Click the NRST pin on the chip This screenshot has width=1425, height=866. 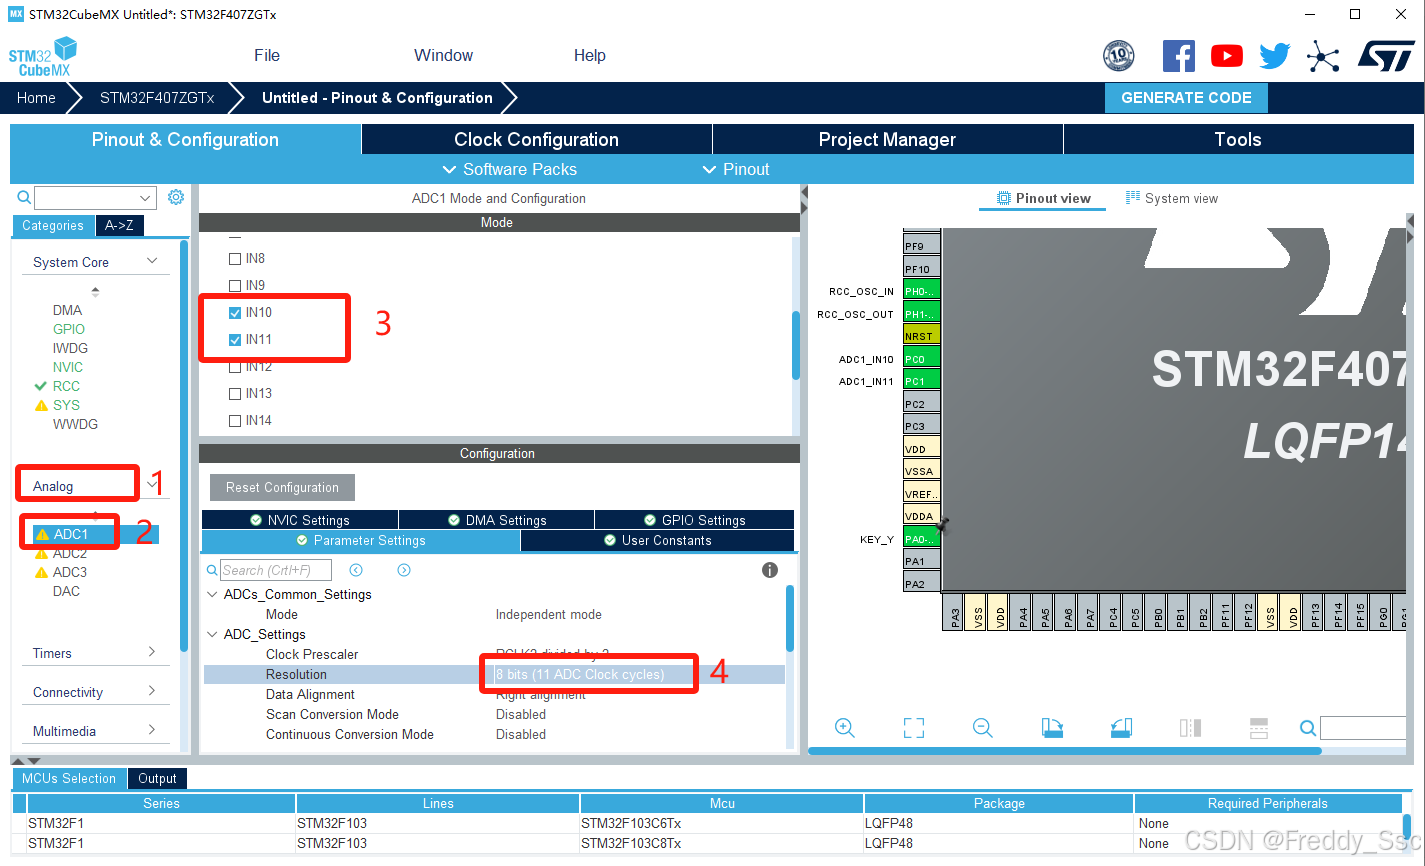pyautogui.click(x=921, y=336)
